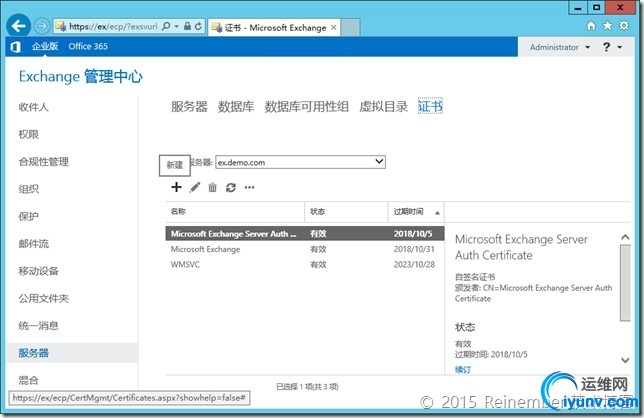Open the 数据库 tab
Screen dimensions: 644x418
(236, 107)
